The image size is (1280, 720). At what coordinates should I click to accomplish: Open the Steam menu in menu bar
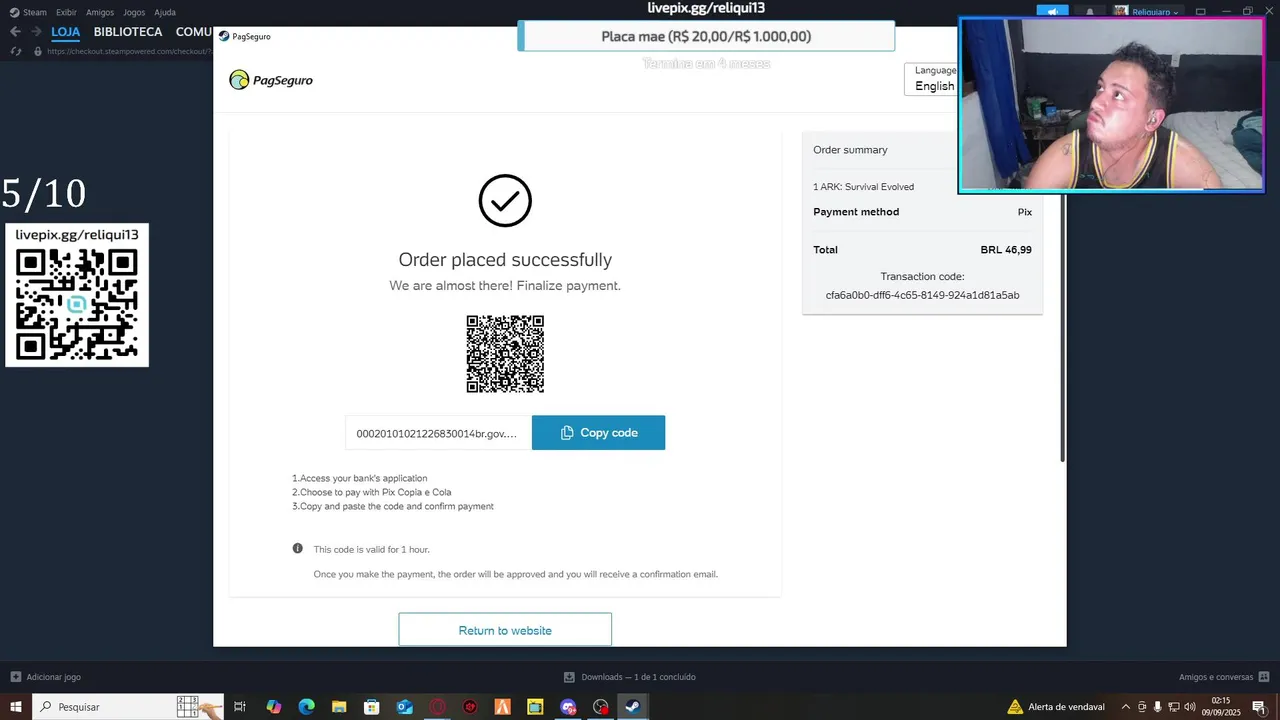pos(28,12)
